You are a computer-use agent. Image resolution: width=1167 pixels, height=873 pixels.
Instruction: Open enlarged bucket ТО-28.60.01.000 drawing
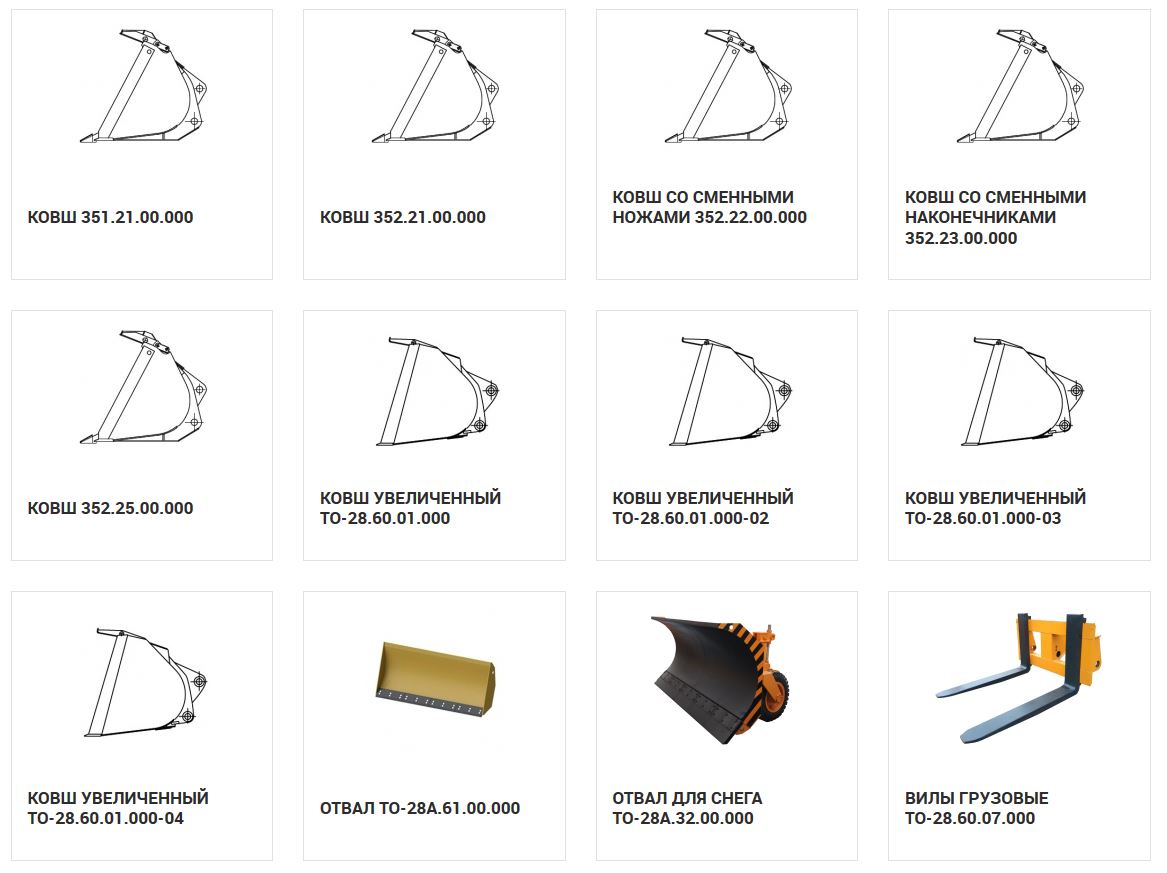(x=437, y=391)
